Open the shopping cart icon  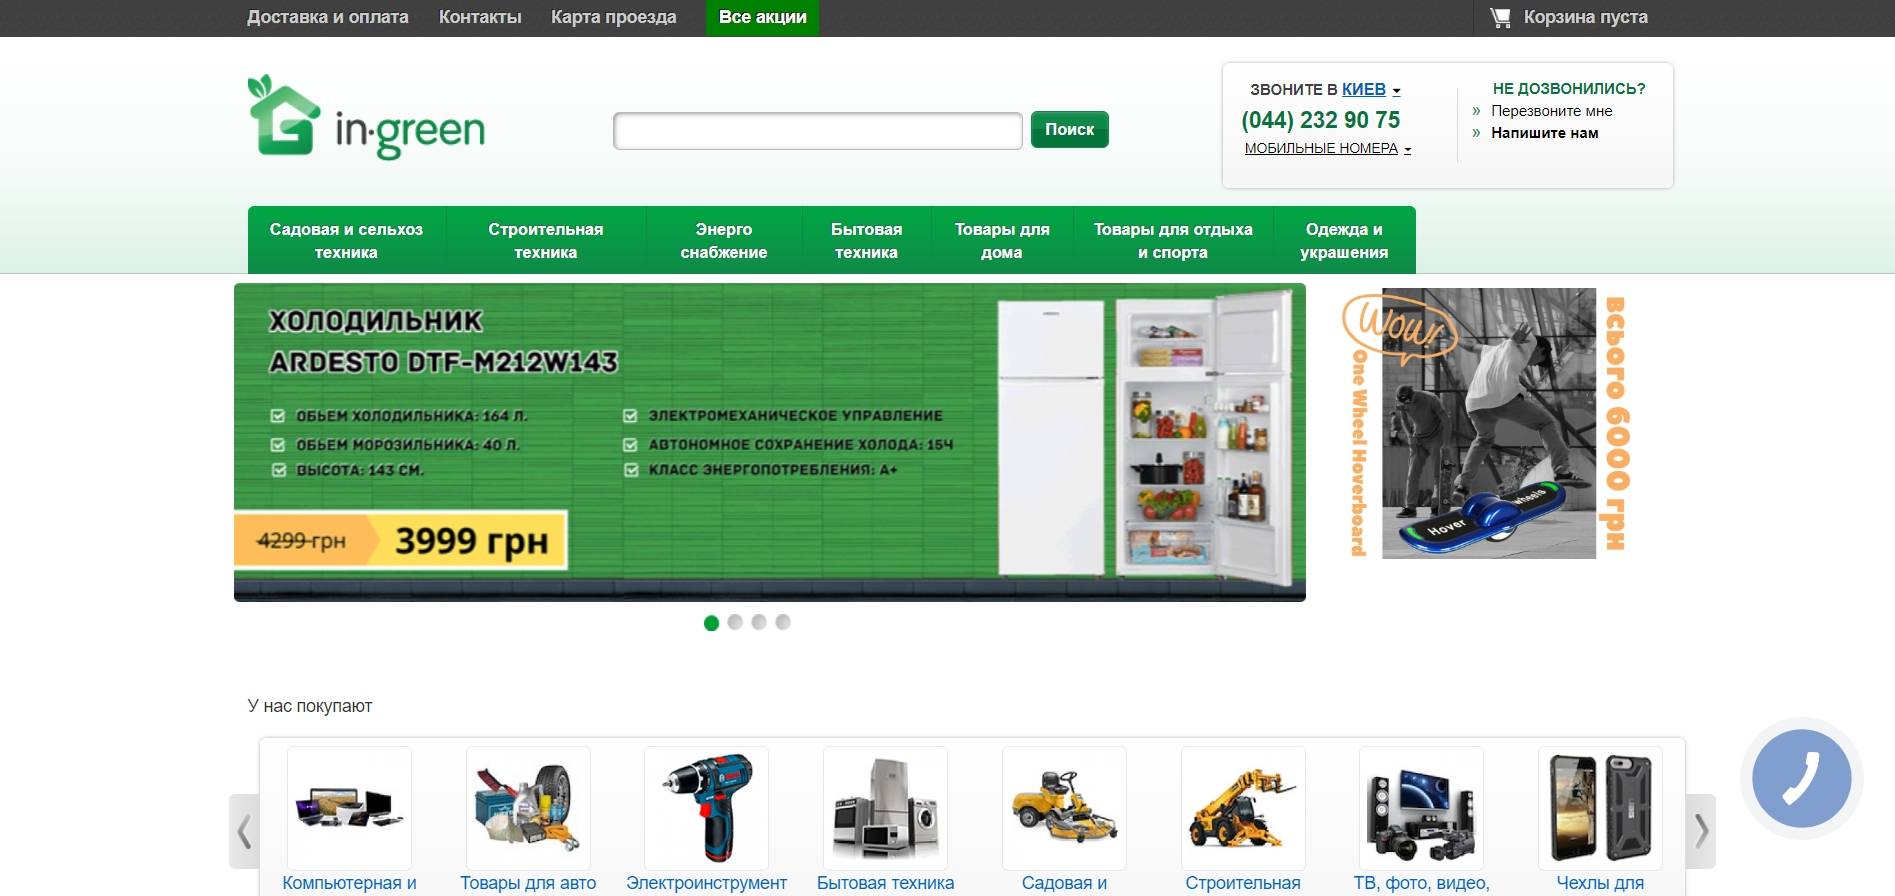click(x=1500, y=17)
